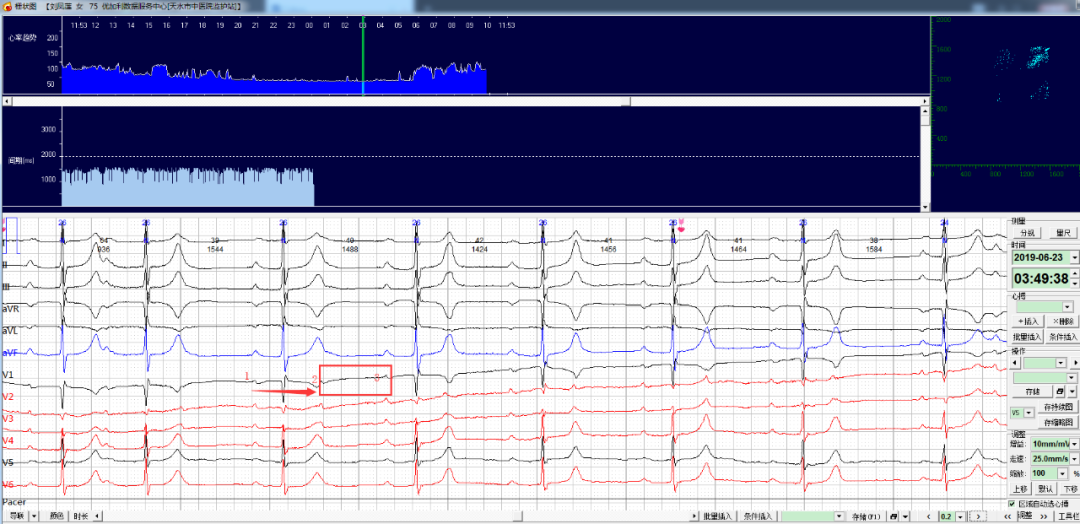Click the double left chevron before 调整
Screen dimensions: 1080x524
1008,516
